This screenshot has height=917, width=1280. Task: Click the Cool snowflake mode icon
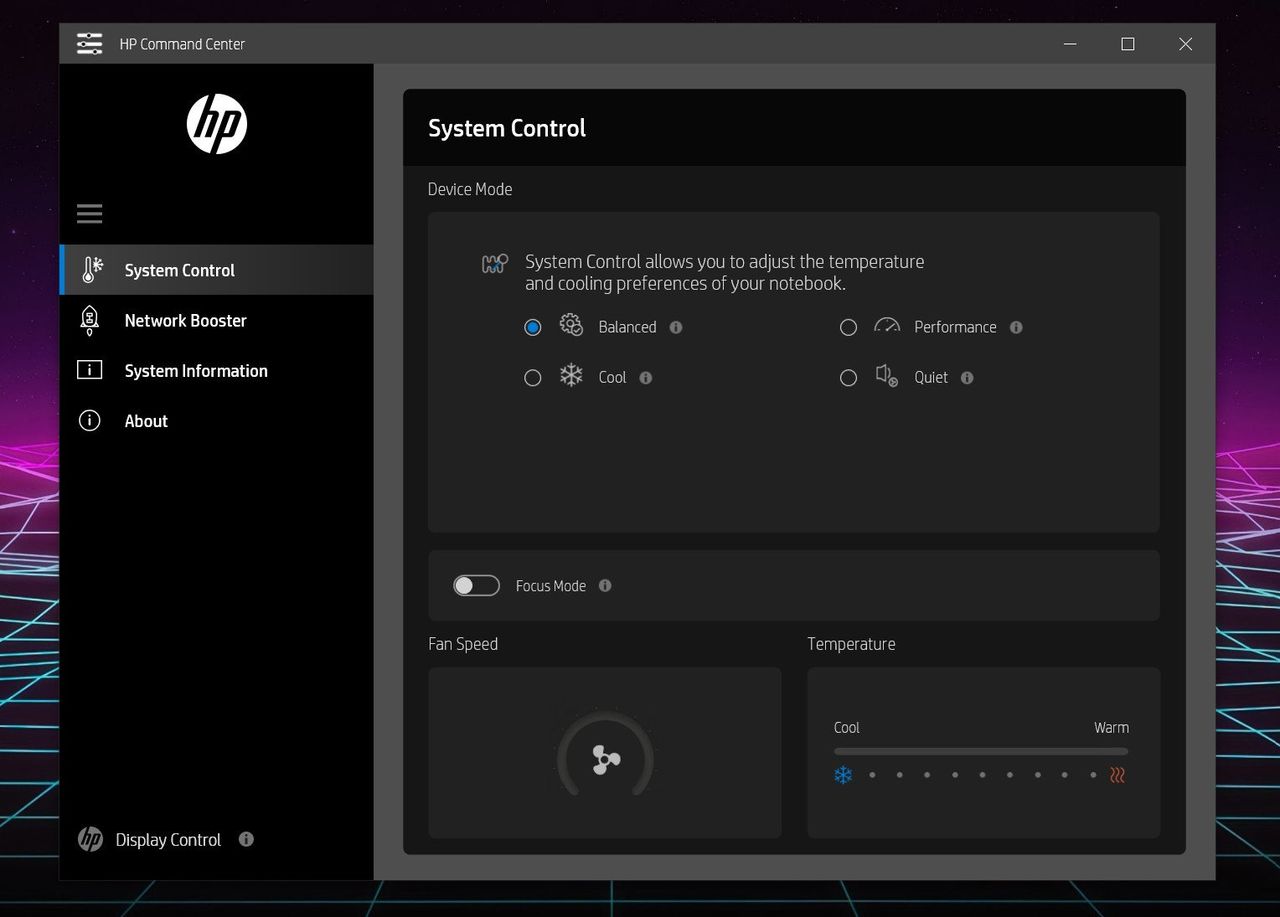[571, 376]
